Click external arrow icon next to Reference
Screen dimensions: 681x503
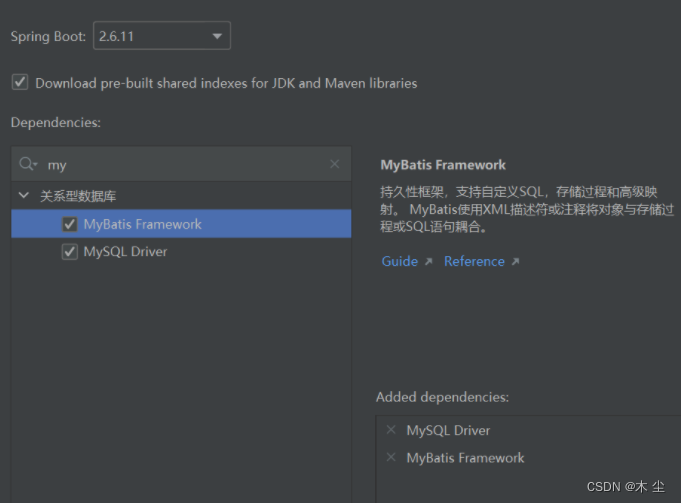516,261
